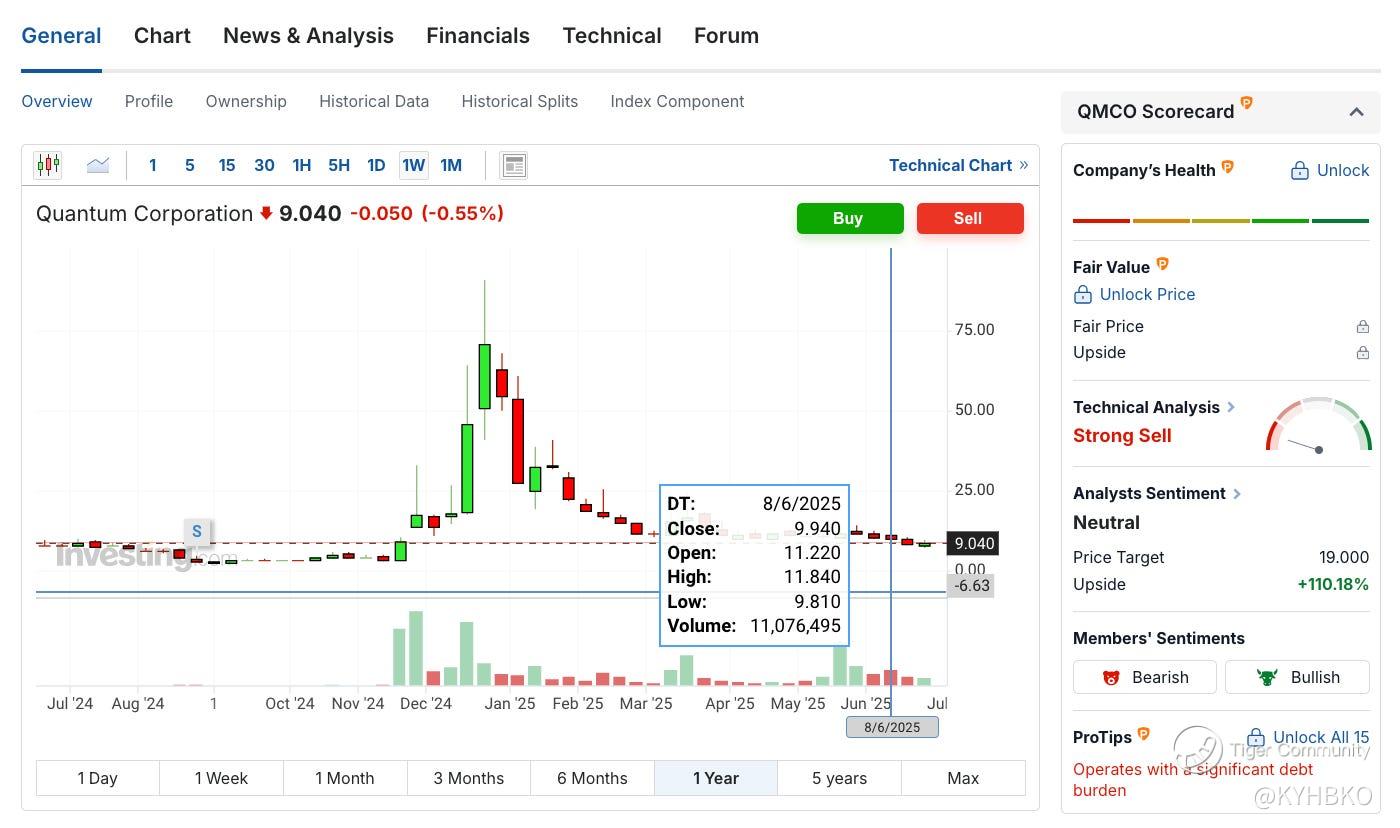Click the Technical Analysis gauge dial
This screenshot has height=828, width=1400.
[1318, 426]
